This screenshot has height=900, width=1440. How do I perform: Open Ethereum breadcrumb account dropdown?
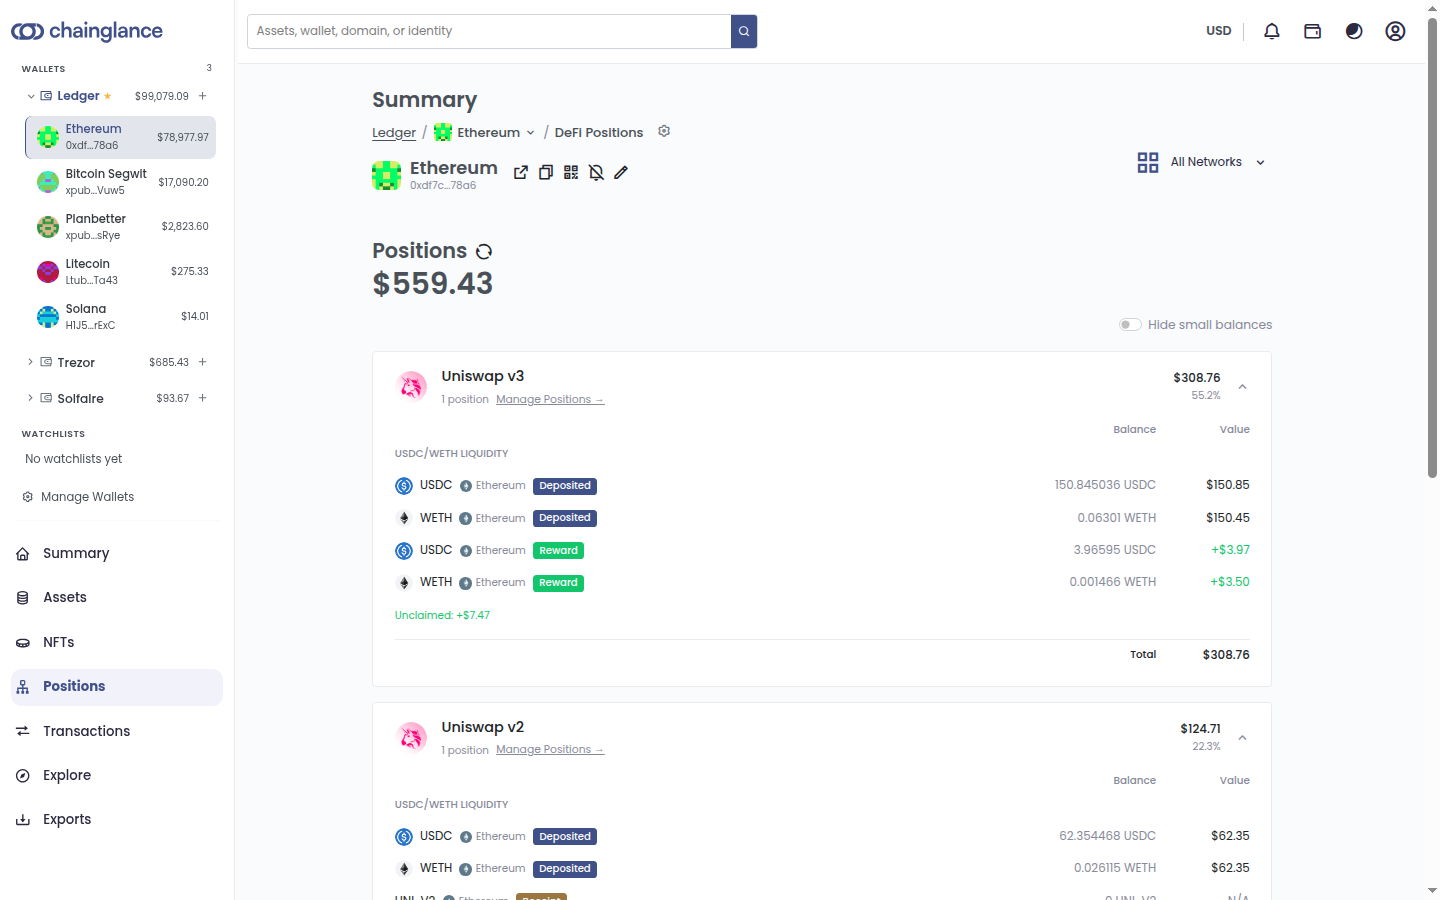[485, 133]
